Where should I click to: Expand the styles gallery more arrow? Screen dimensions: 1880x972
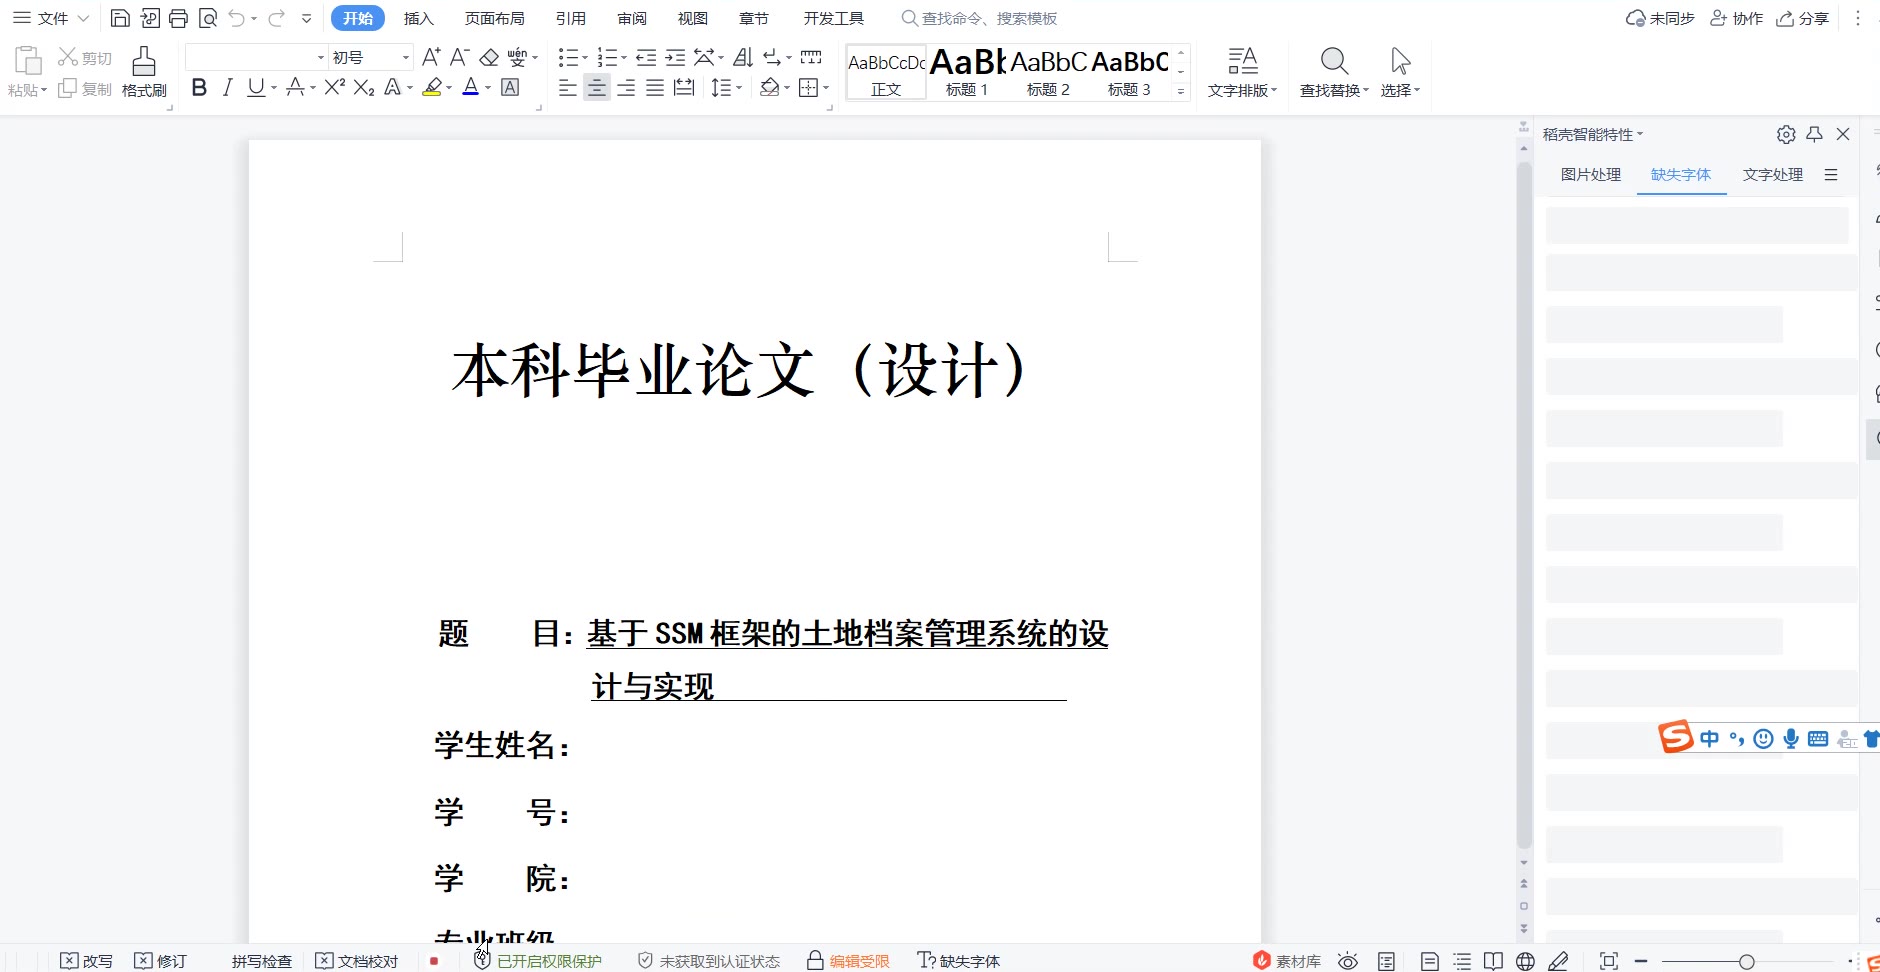(x=1181, y=91)
